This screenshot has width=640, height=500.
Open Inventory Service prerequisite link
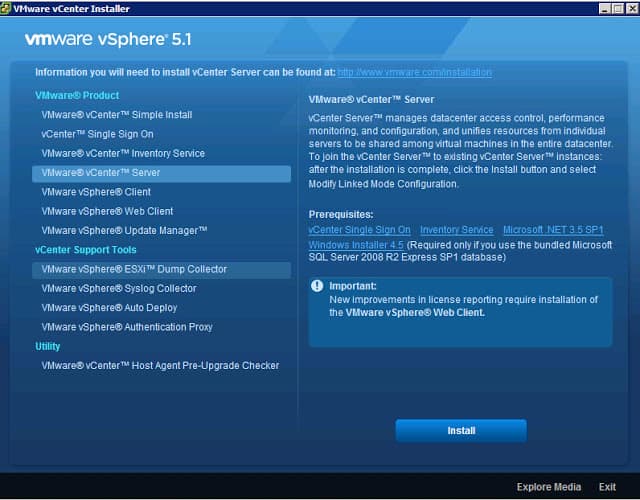click(x=456, y=230)
